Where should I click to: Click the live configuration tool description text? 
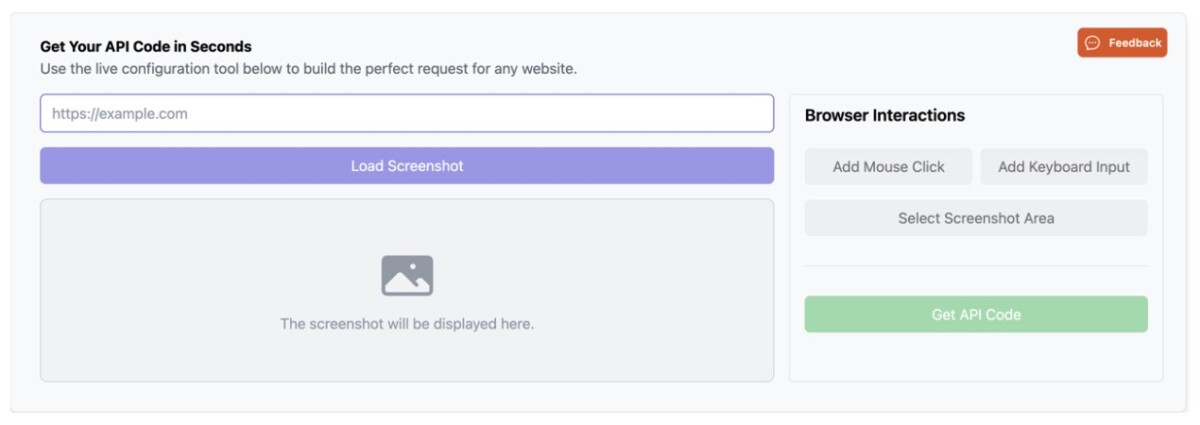coord(309,69)
